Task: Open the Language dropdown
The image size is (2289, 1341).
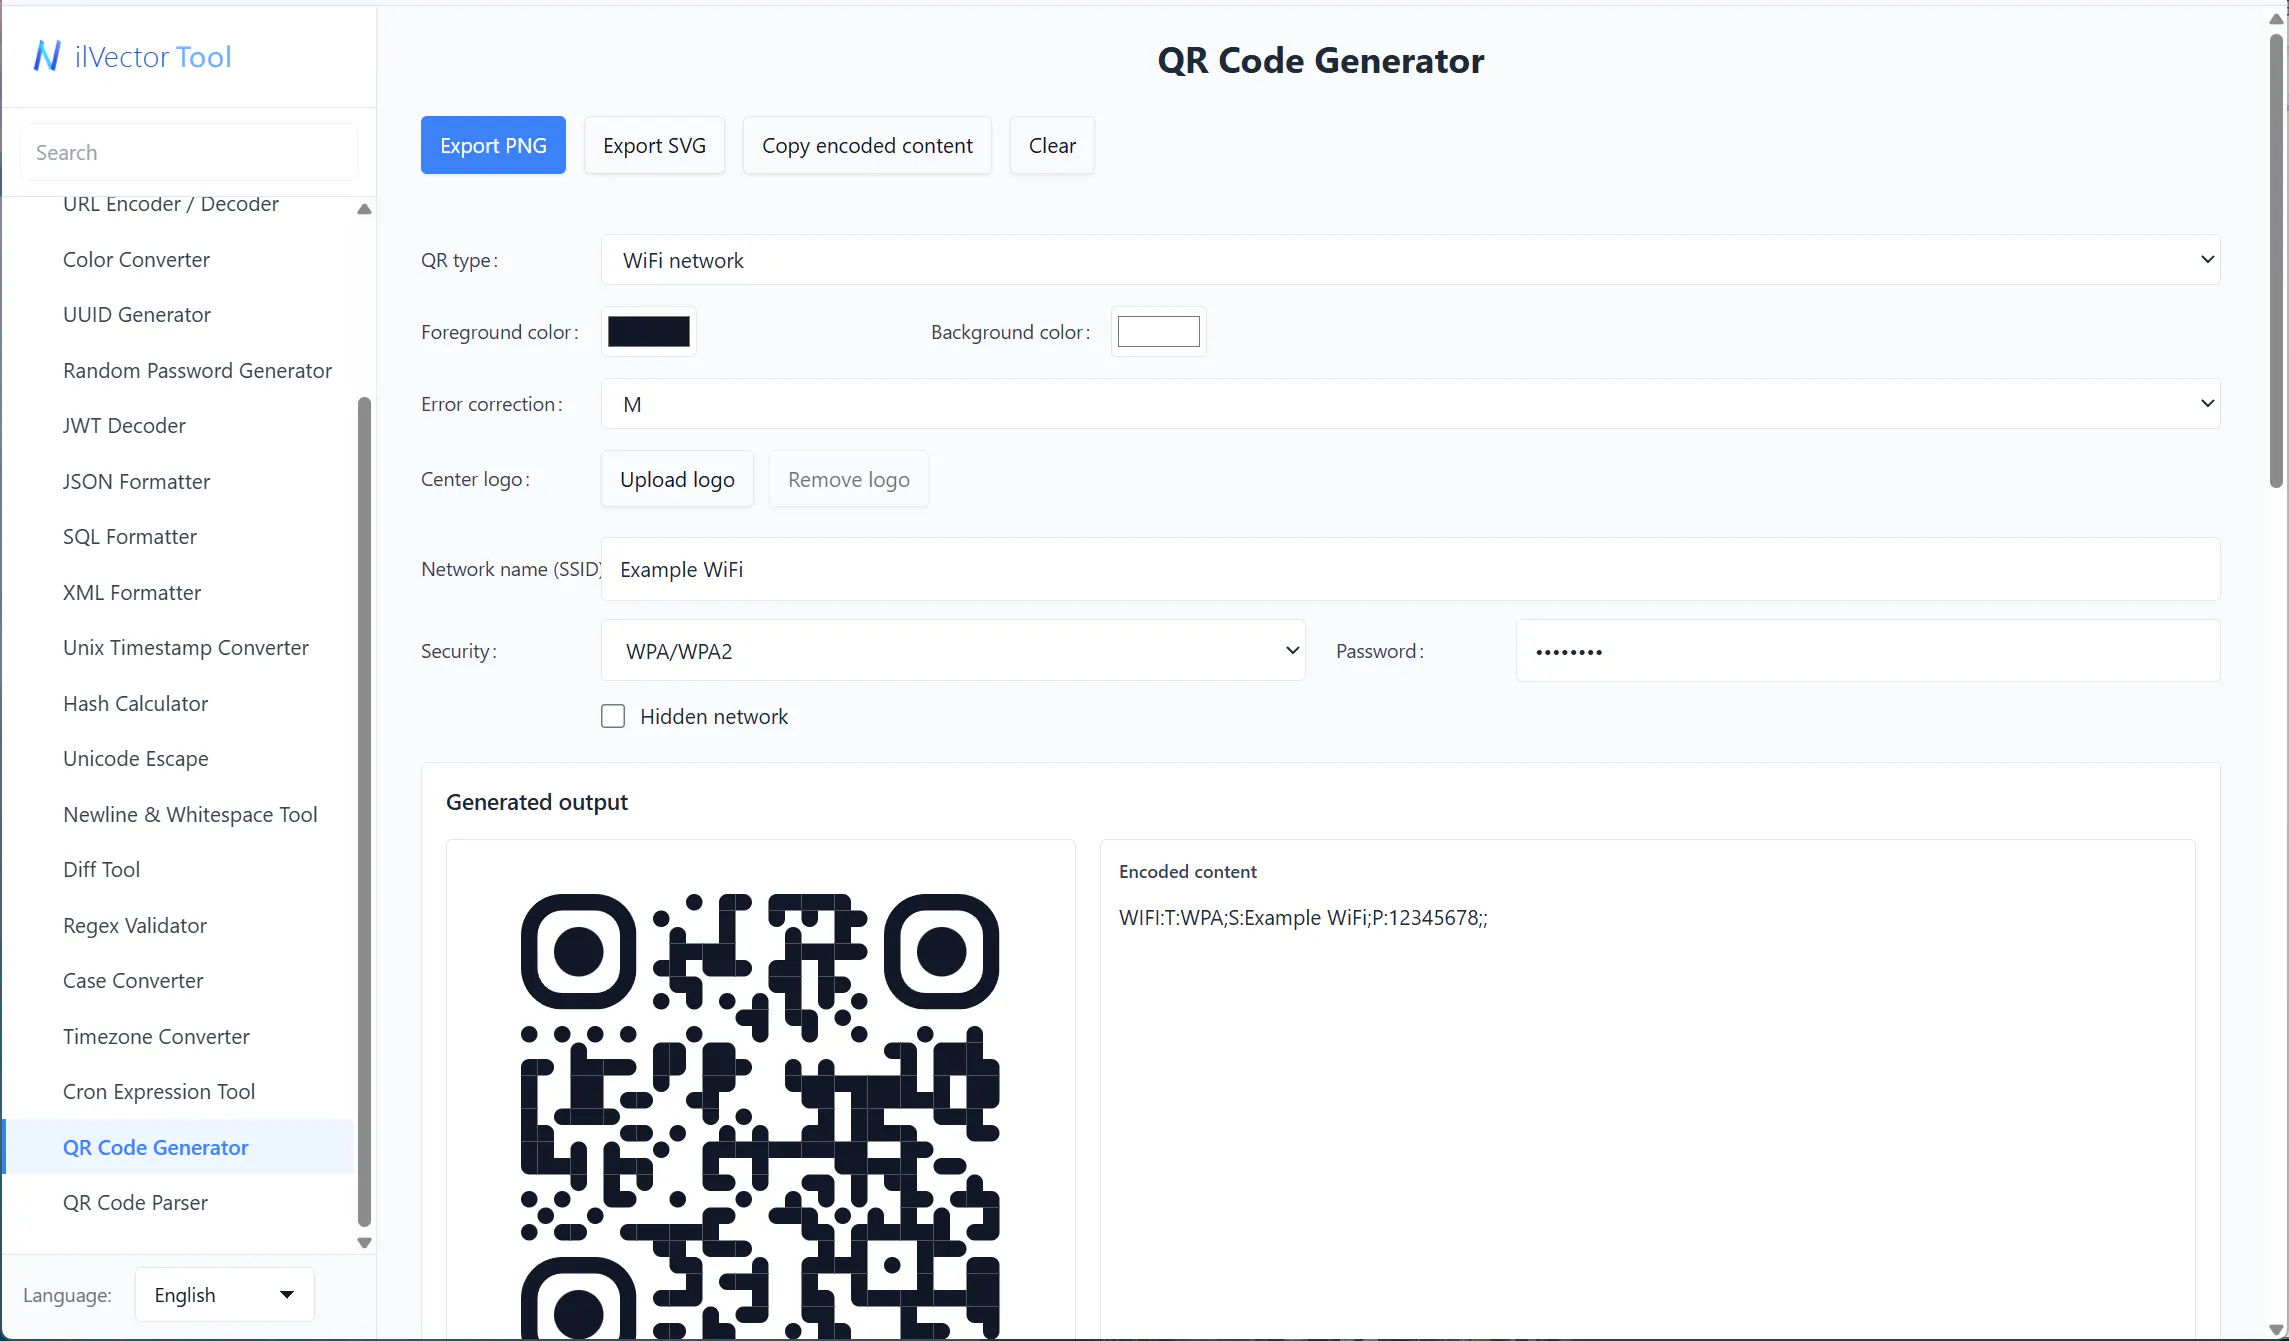Action: coord(225,1294)
